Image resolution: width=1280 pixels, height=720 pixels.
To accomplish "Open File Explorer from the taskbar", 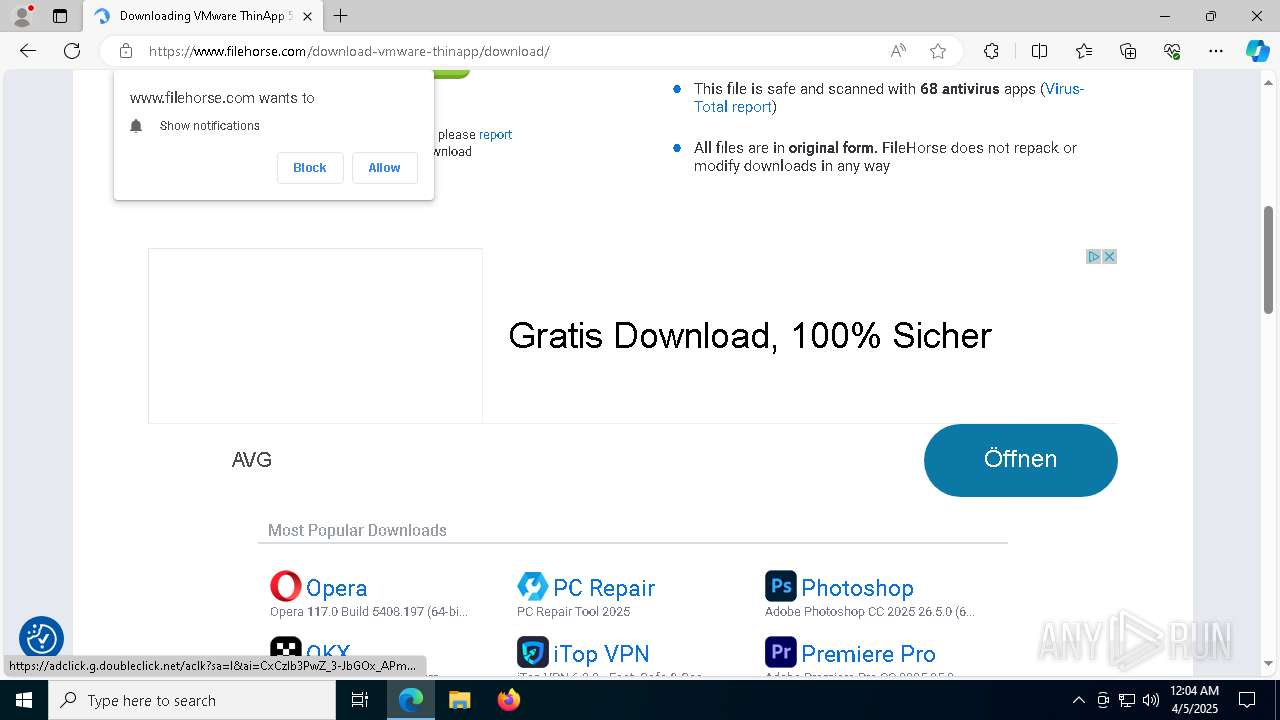I will point(459,700).
